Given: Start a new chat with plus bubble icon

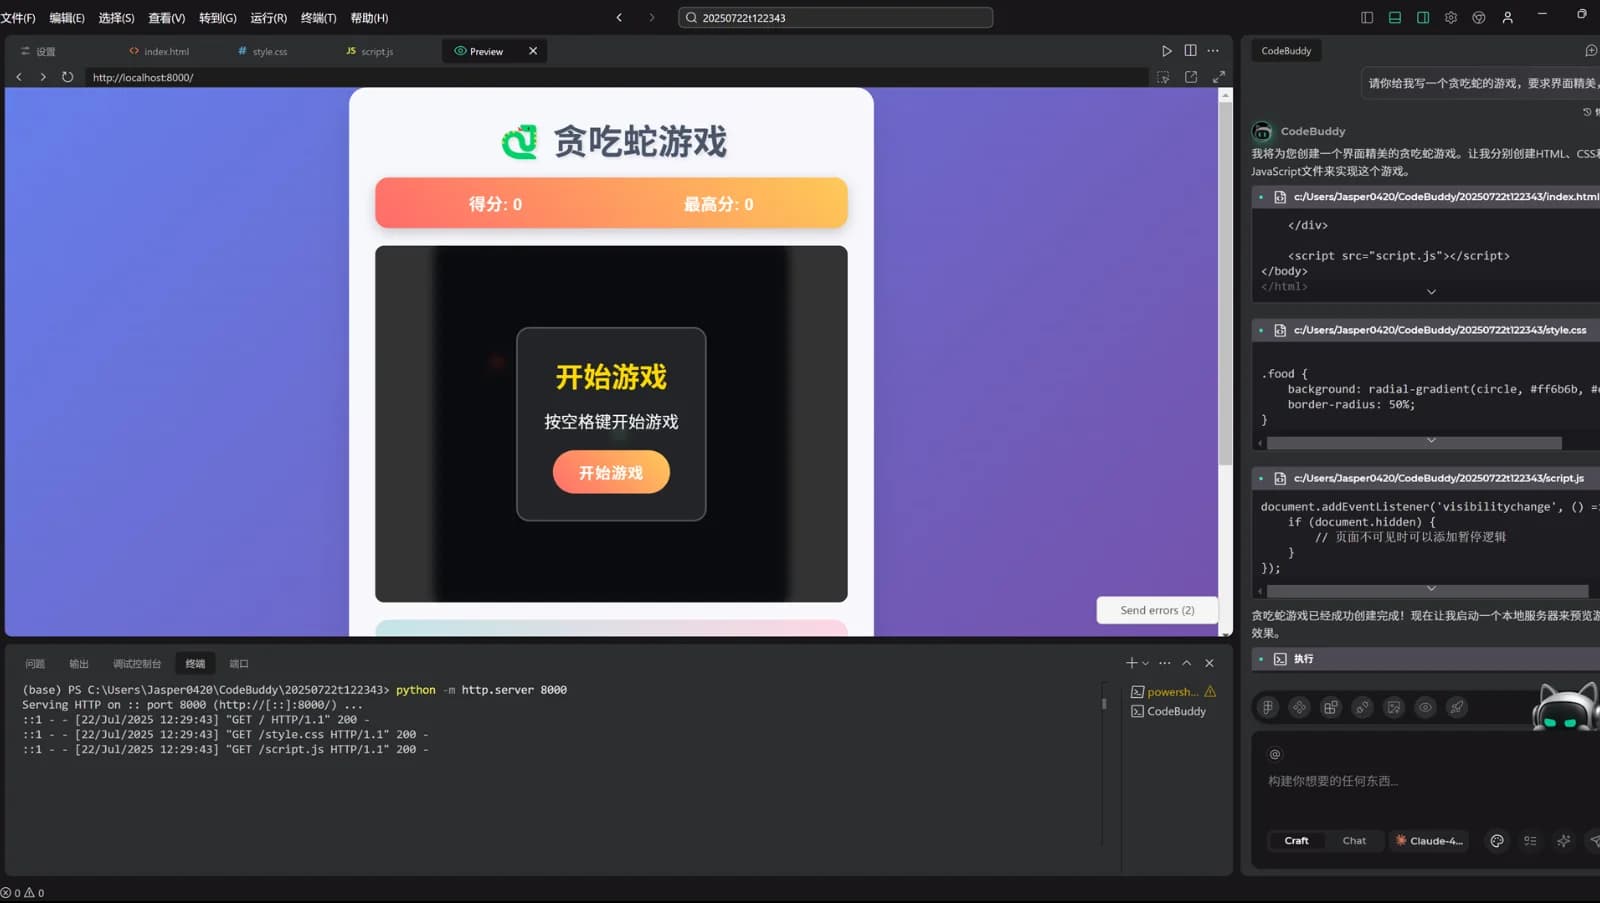Looking at the screenshot, I should [x=1591, y=51].
